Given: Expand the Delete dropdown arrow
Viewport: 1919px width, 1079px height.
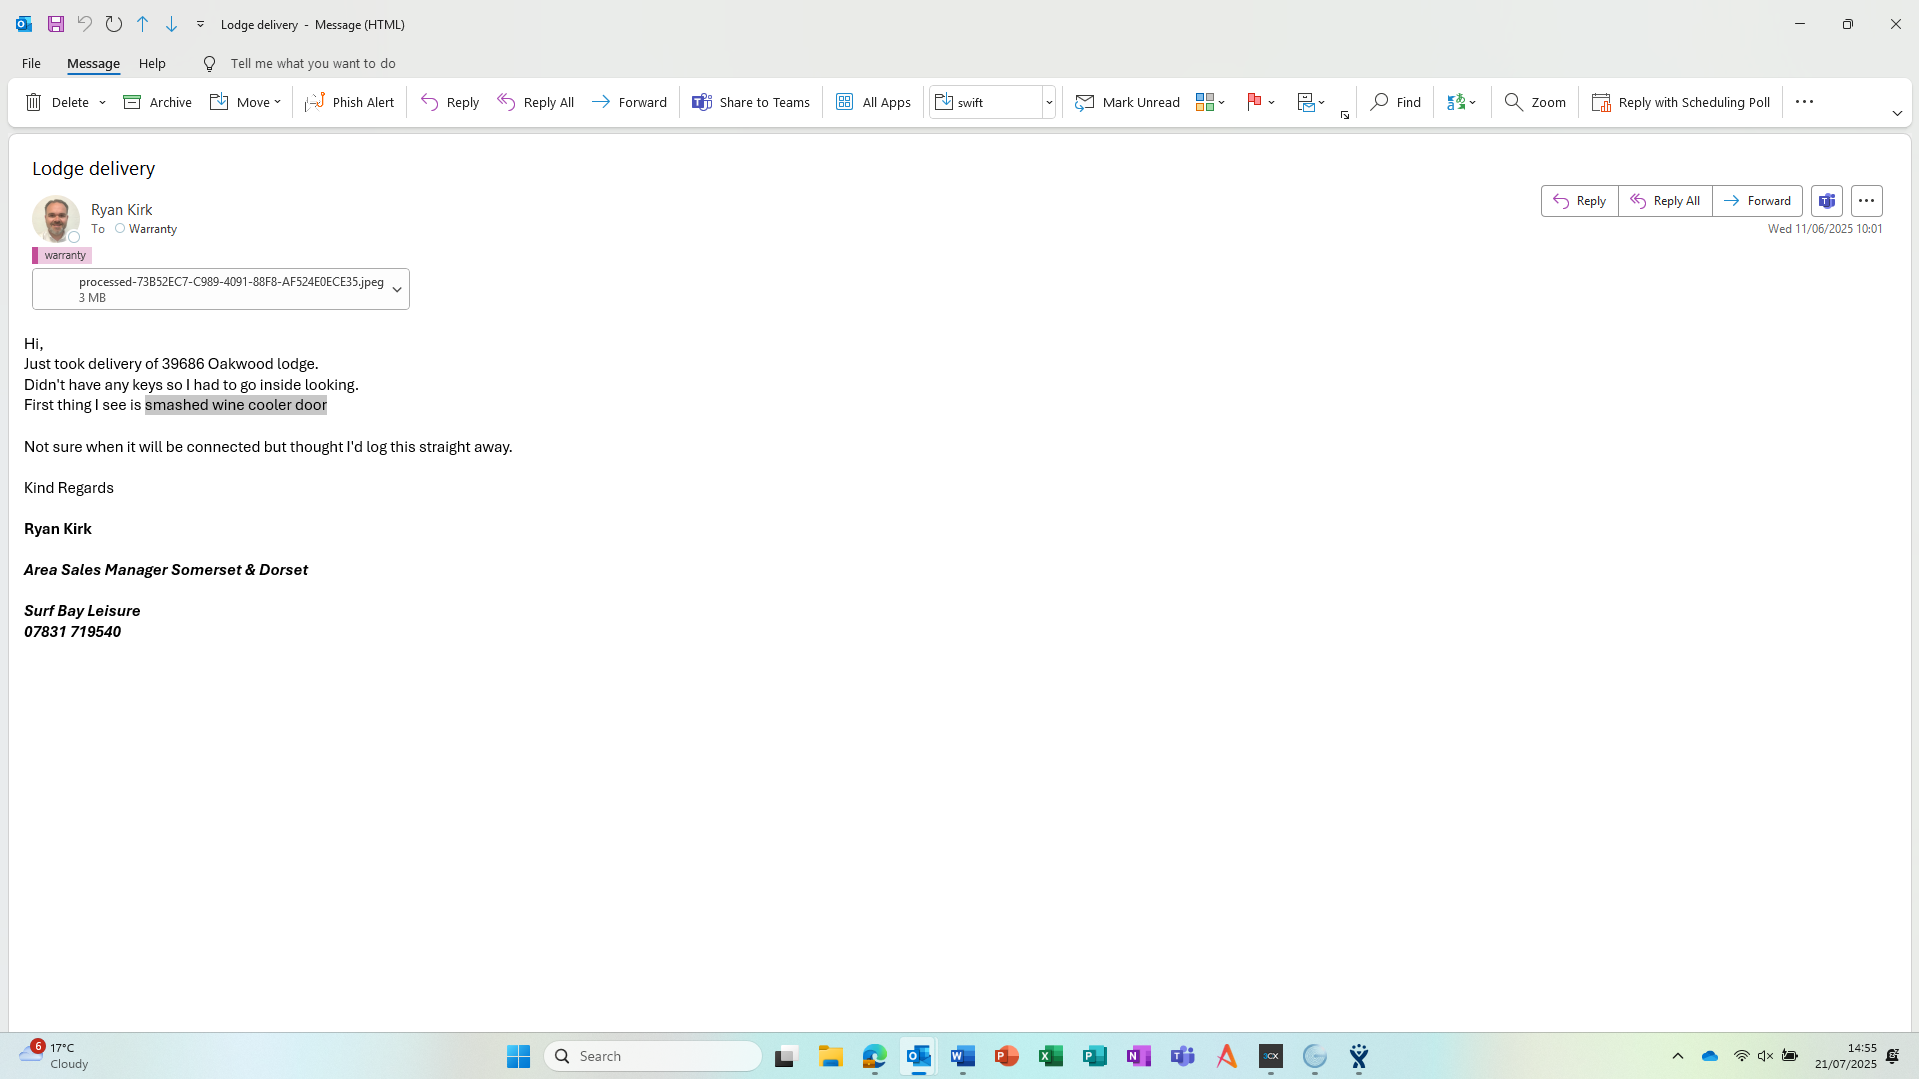Looking at the screenshot, I should (x=102, y=102).
